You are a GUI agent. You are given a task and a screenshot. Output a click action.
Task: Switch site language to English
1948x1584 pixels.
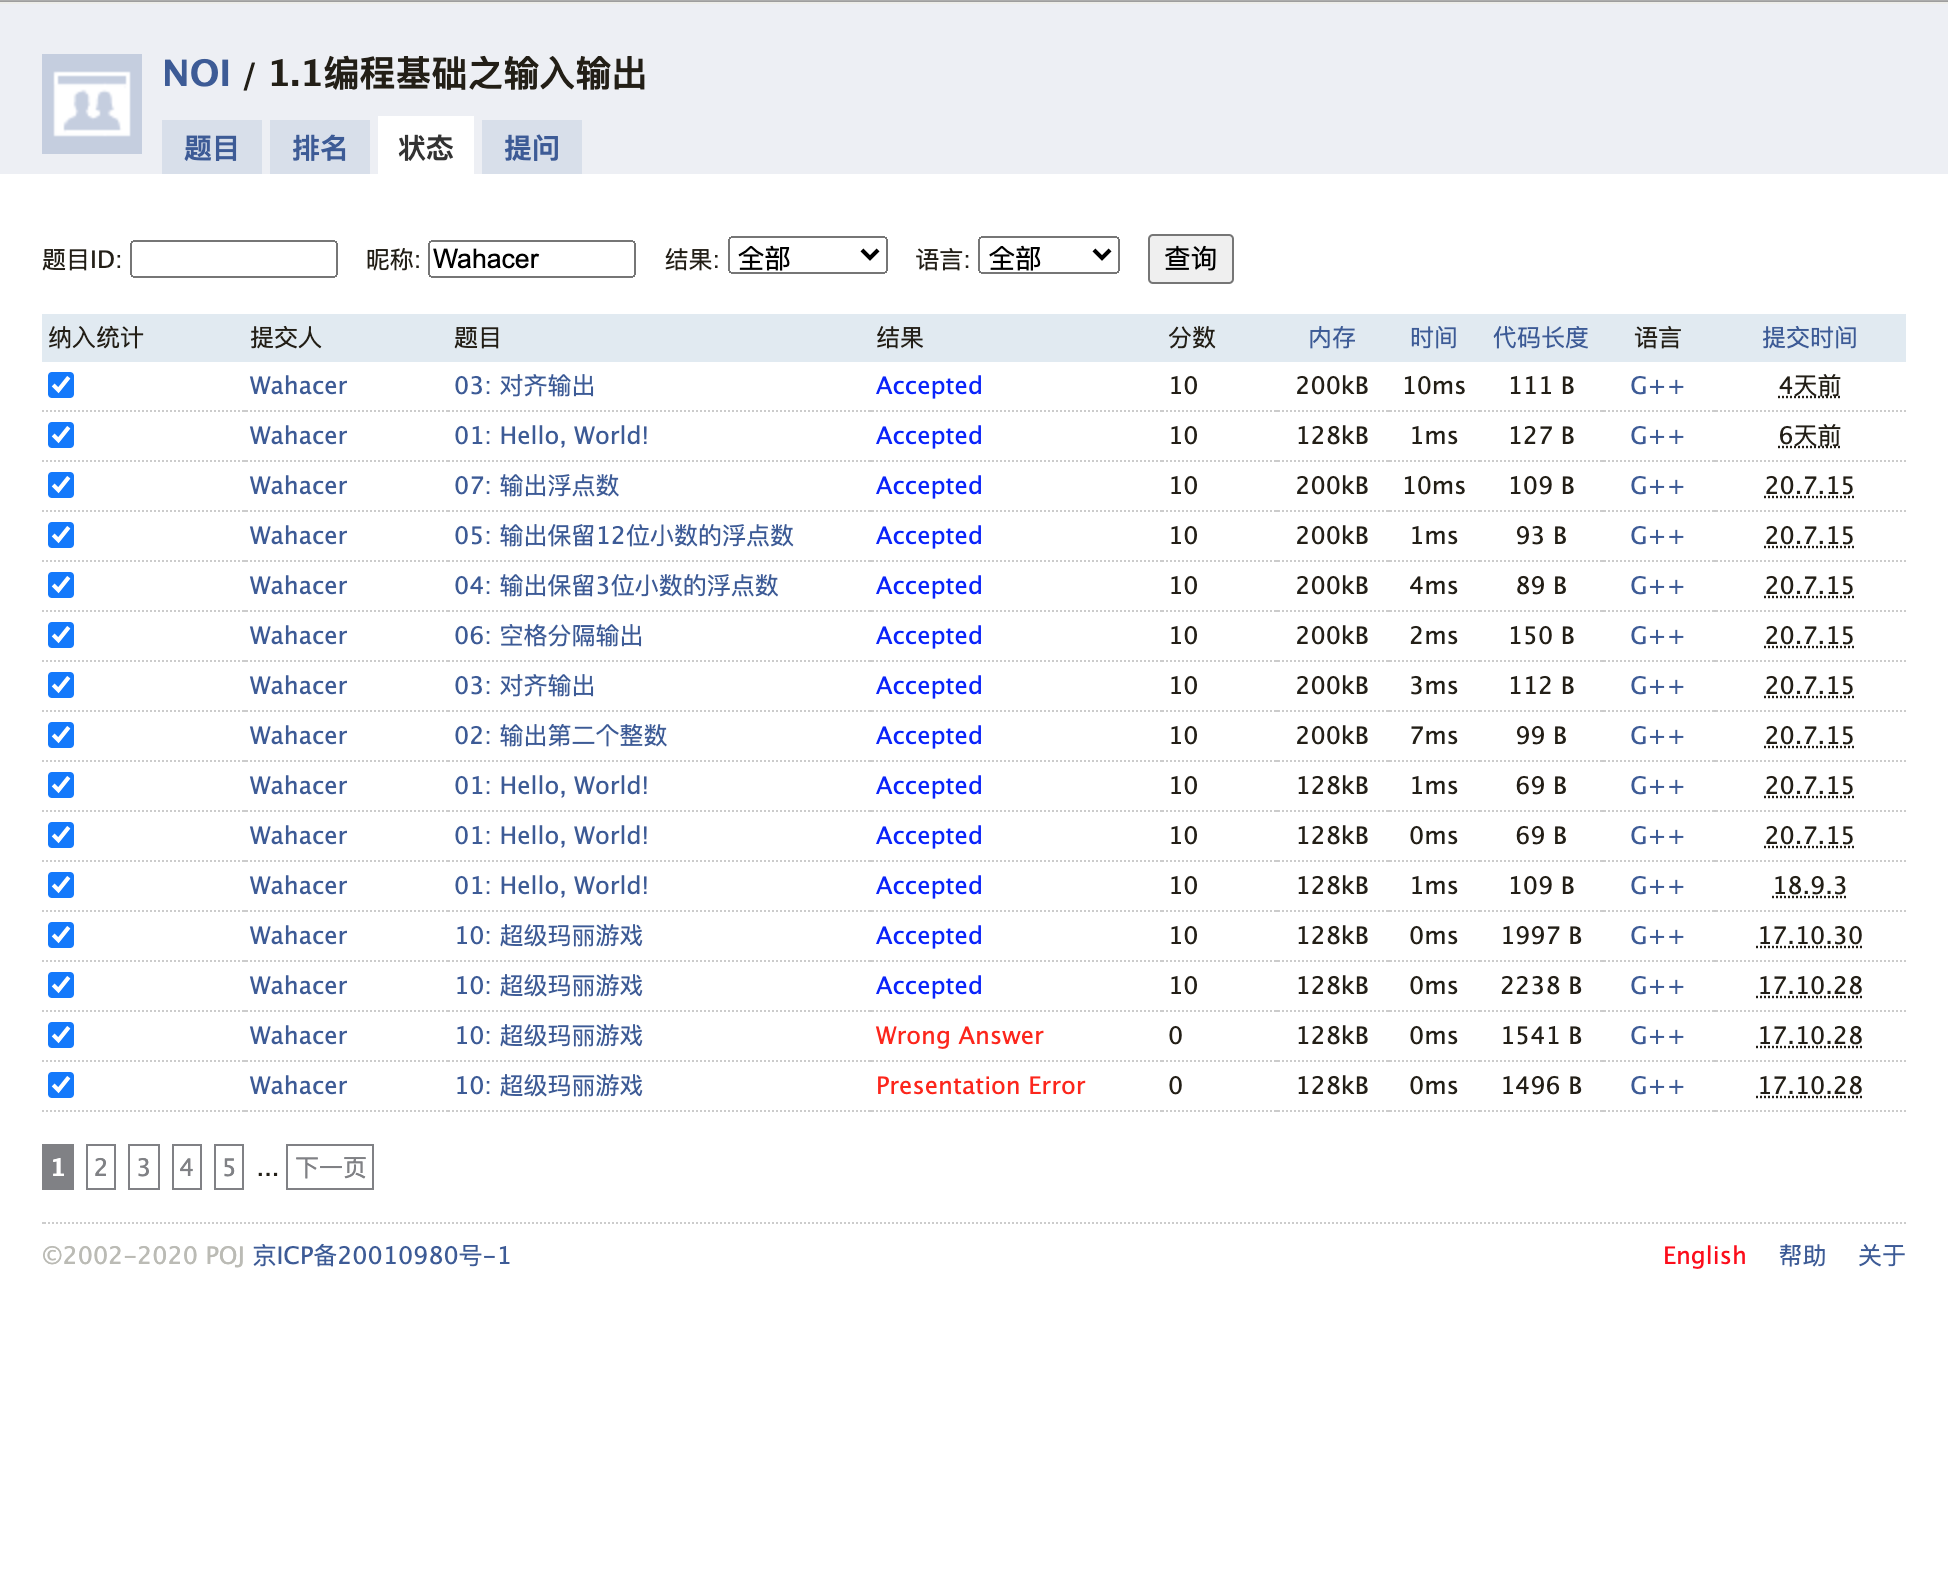(x=1704, y=1255)
